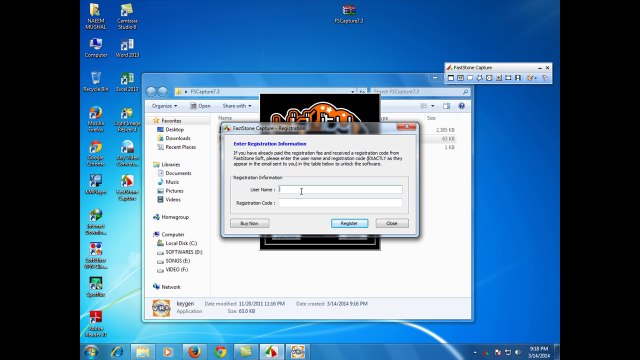
Task: Click taskbar volume speaker icon
Action: [x=518, y=352]
